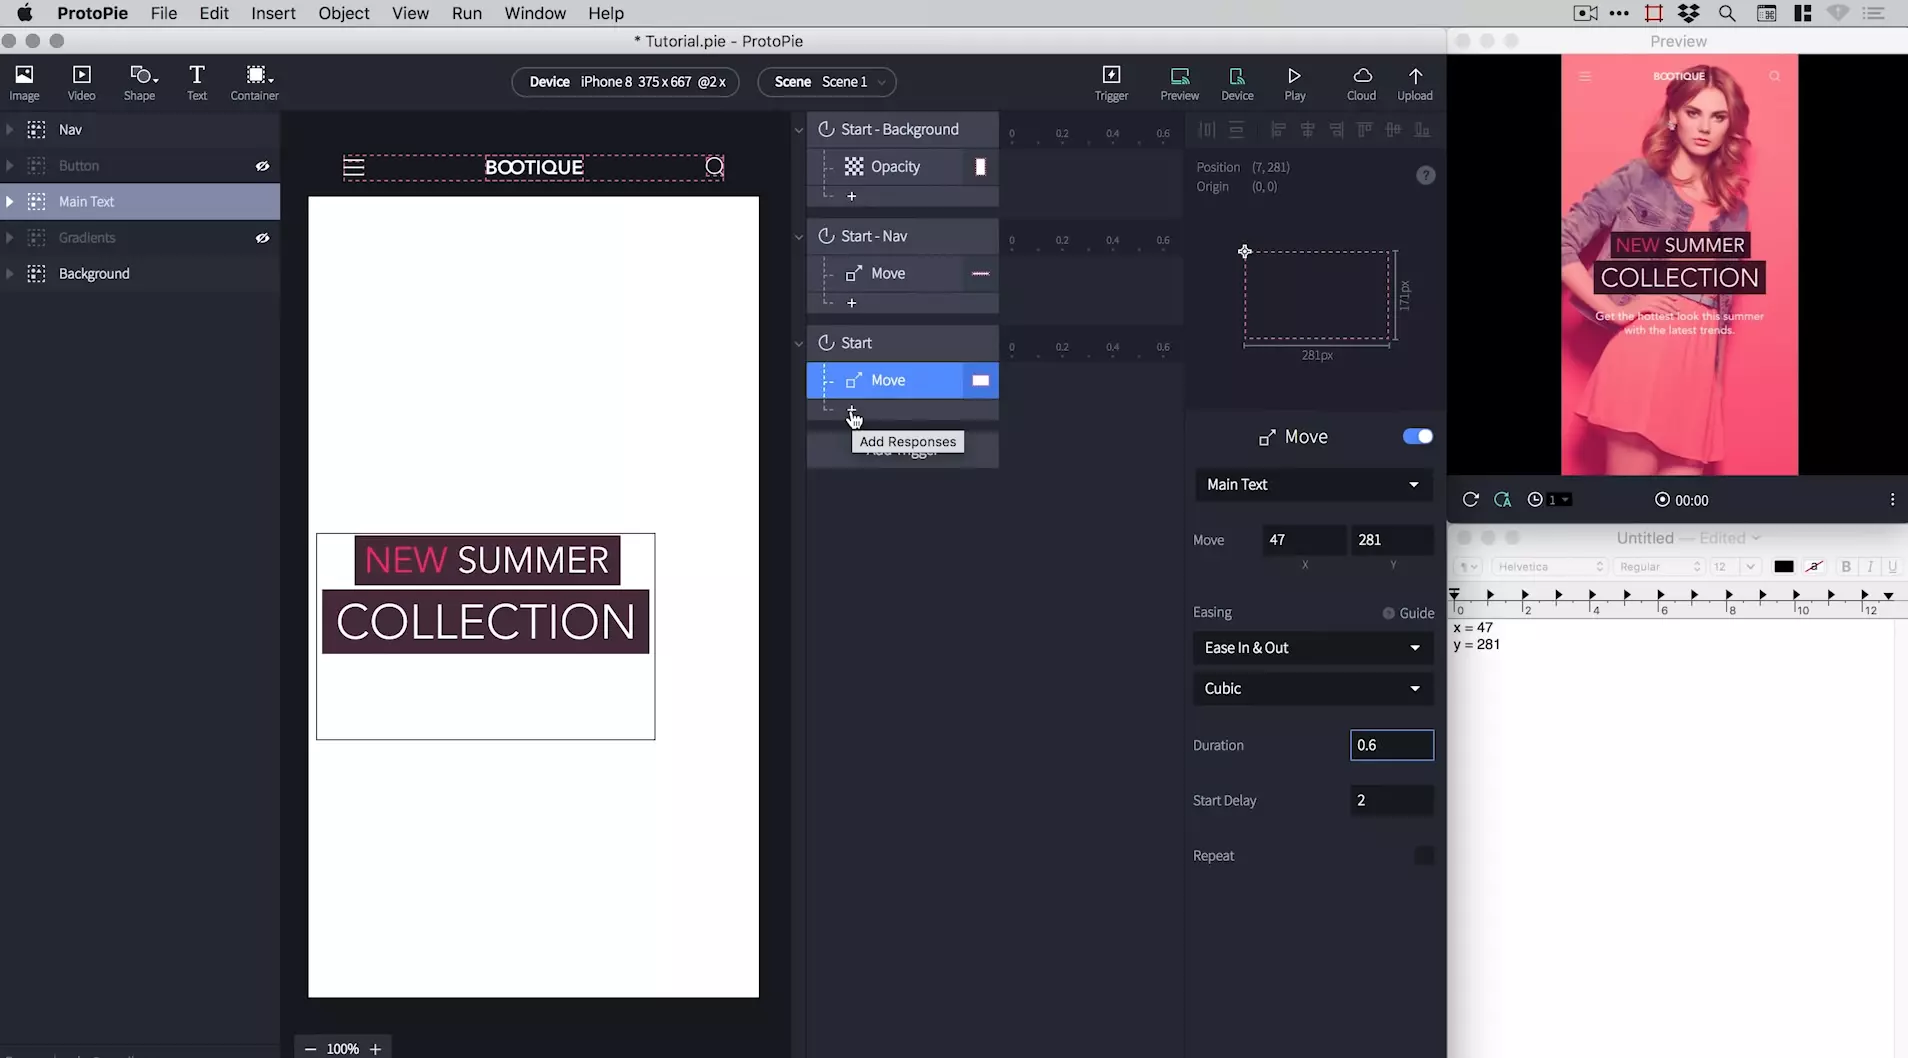Viewport: 1908px width, 1058px height.
Task: Open Dropbox menu bar icon
Action: coord(1689,13)
